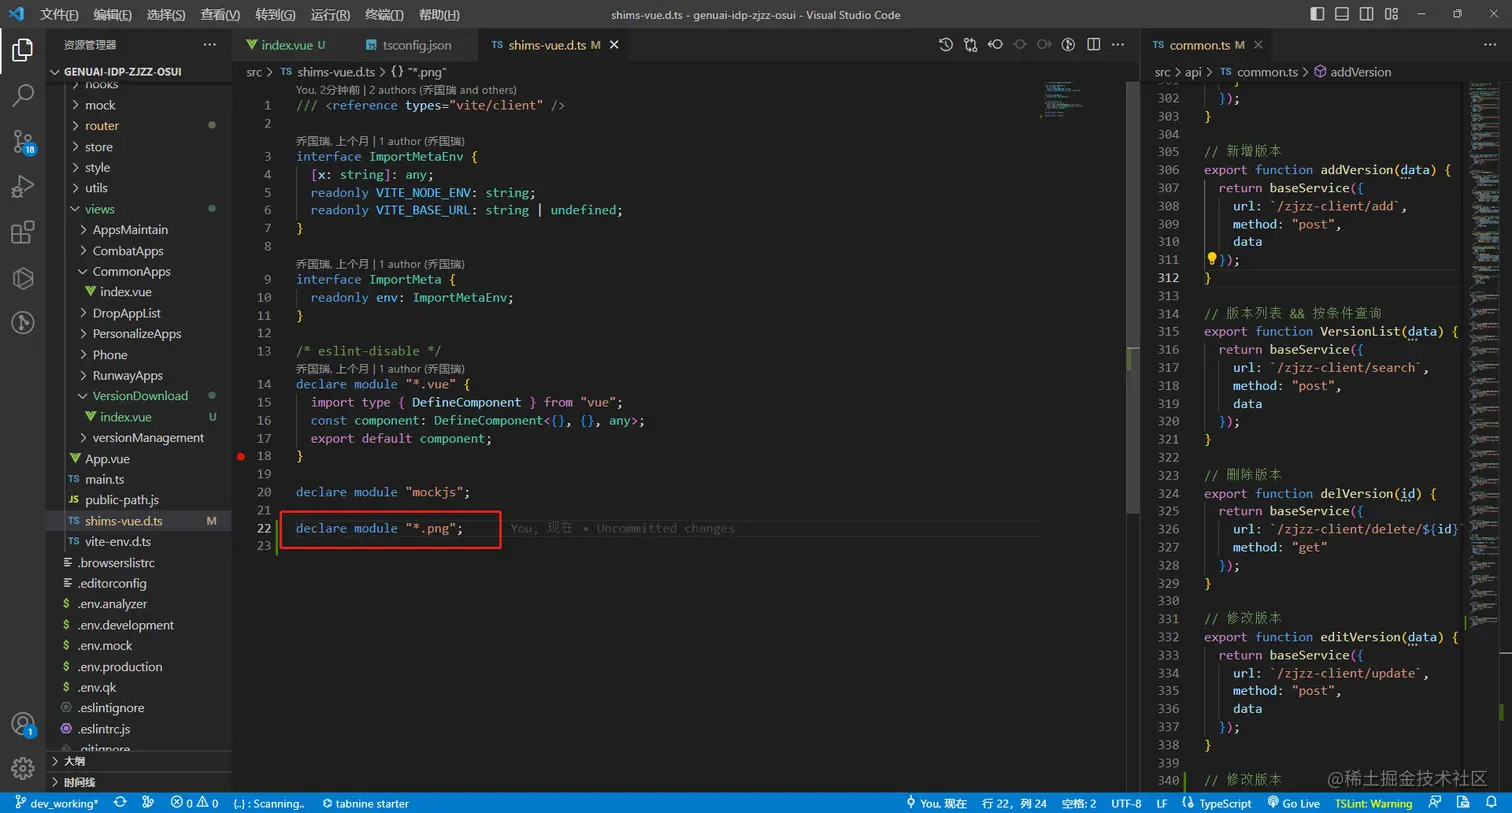Image resolution: width=1512 pixels, height=813 pixels.
Task: Click the dev_working branch indicator
Action: (x=56, y=803)
